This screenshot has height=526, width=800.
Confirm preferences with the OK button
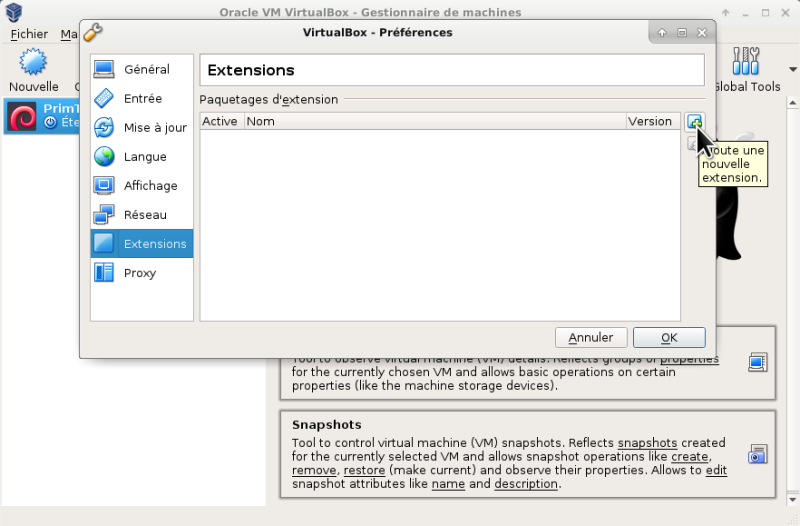(669, 338)
